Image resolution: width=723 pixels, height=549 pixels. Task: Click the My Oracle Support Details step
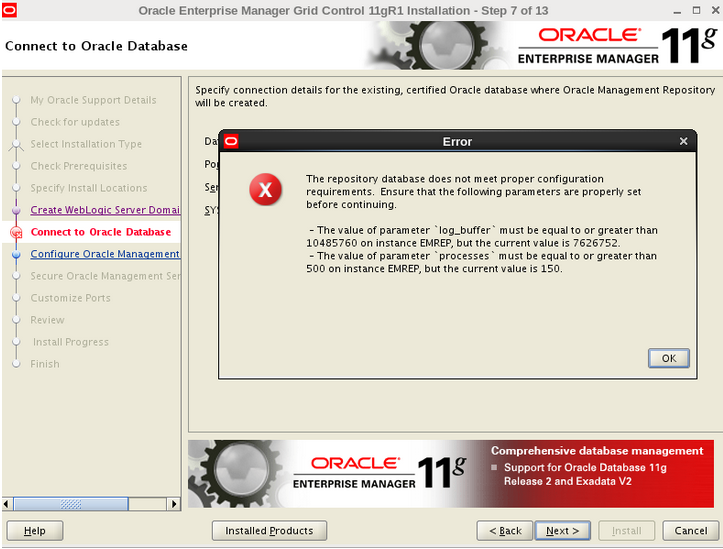click(93, 100)
